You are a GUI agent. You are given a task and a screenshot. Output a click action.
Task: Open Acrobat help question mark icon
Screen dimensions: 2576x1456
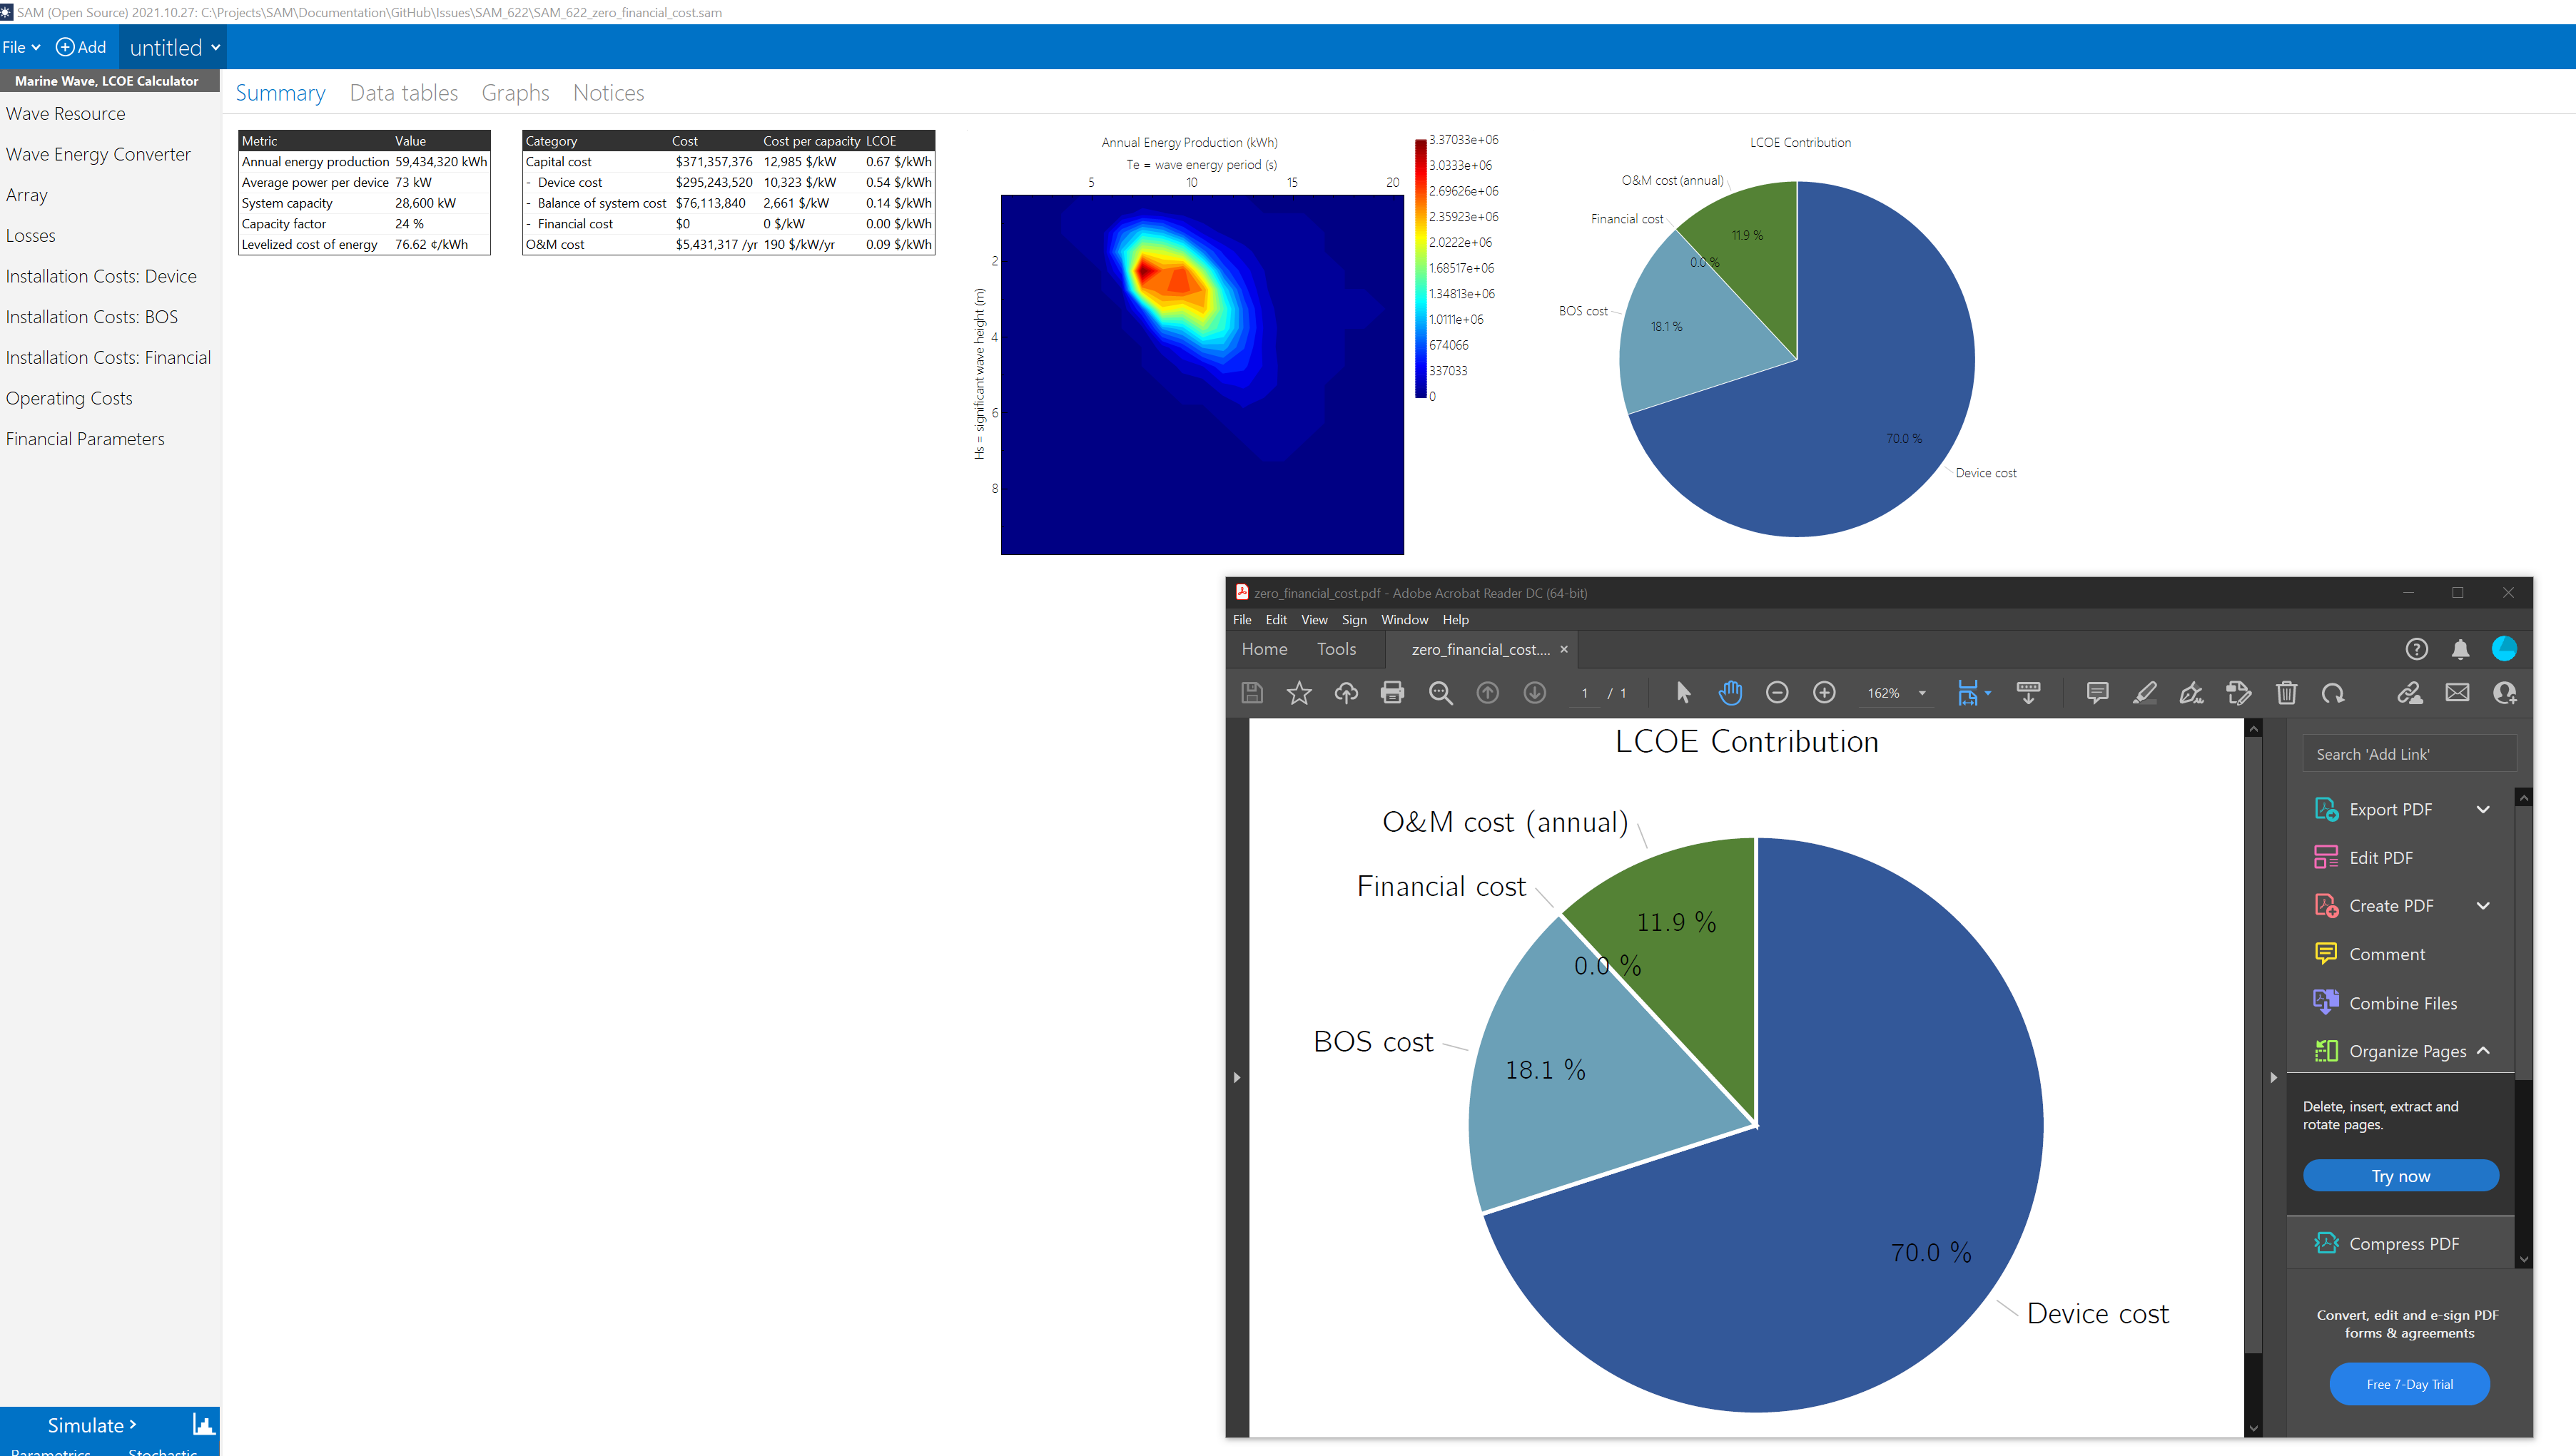tap(2416, 650)
